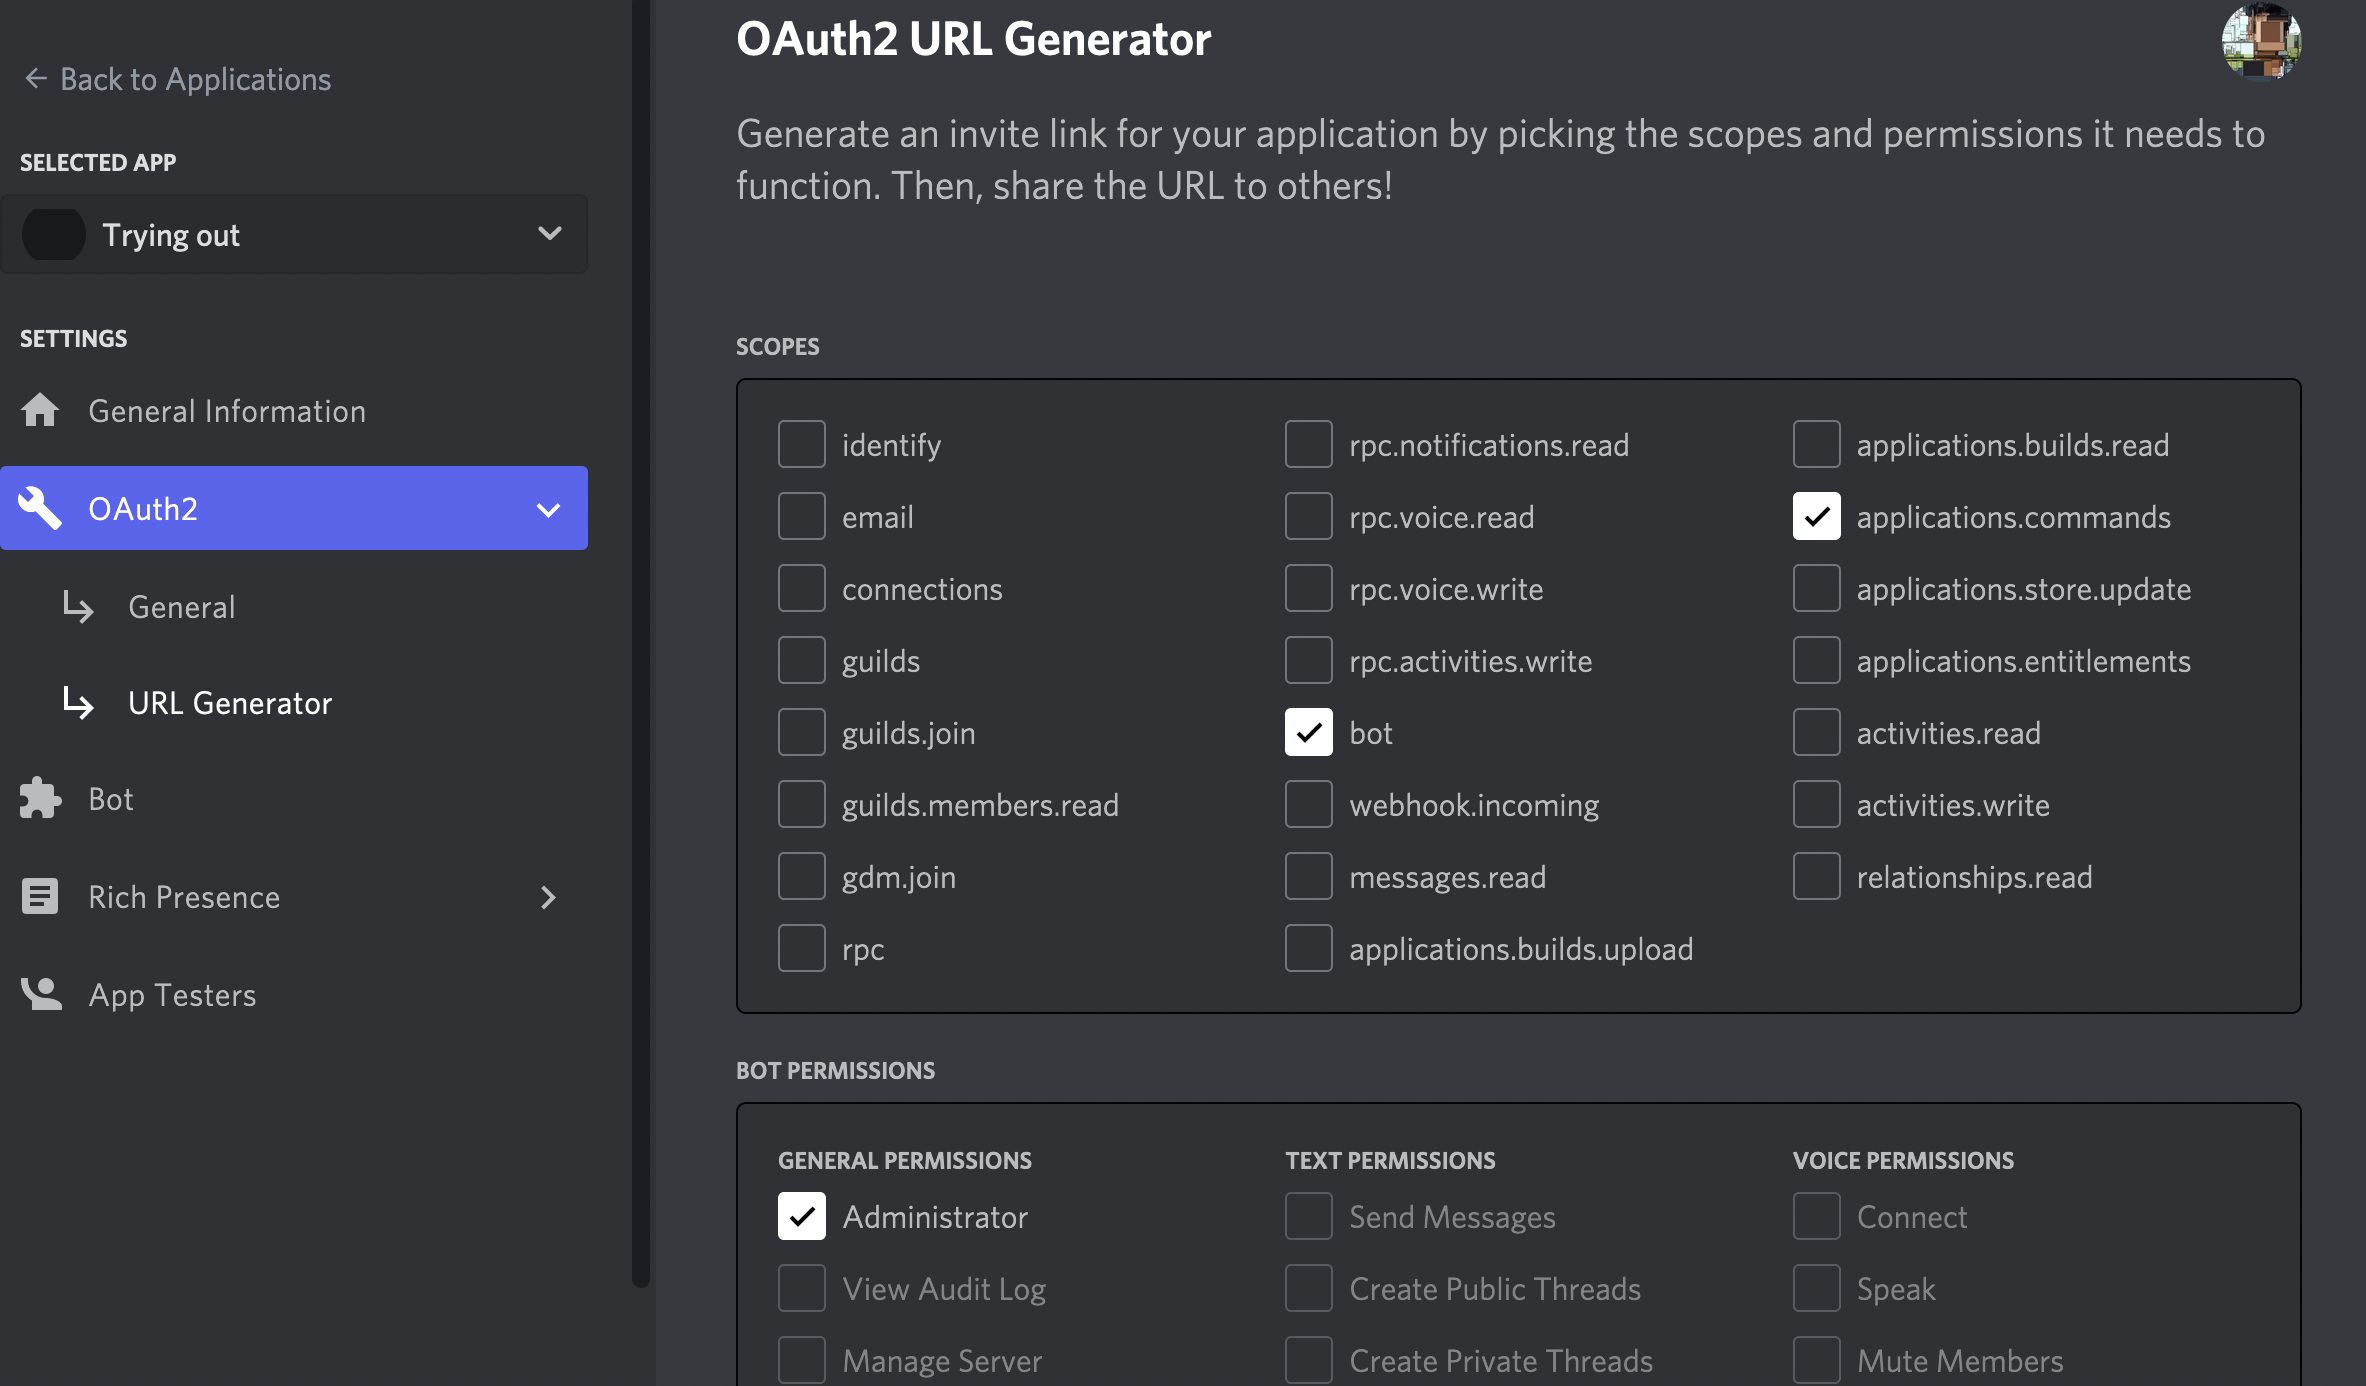
Task: Open General Information settings page
Action: point(294,410)
